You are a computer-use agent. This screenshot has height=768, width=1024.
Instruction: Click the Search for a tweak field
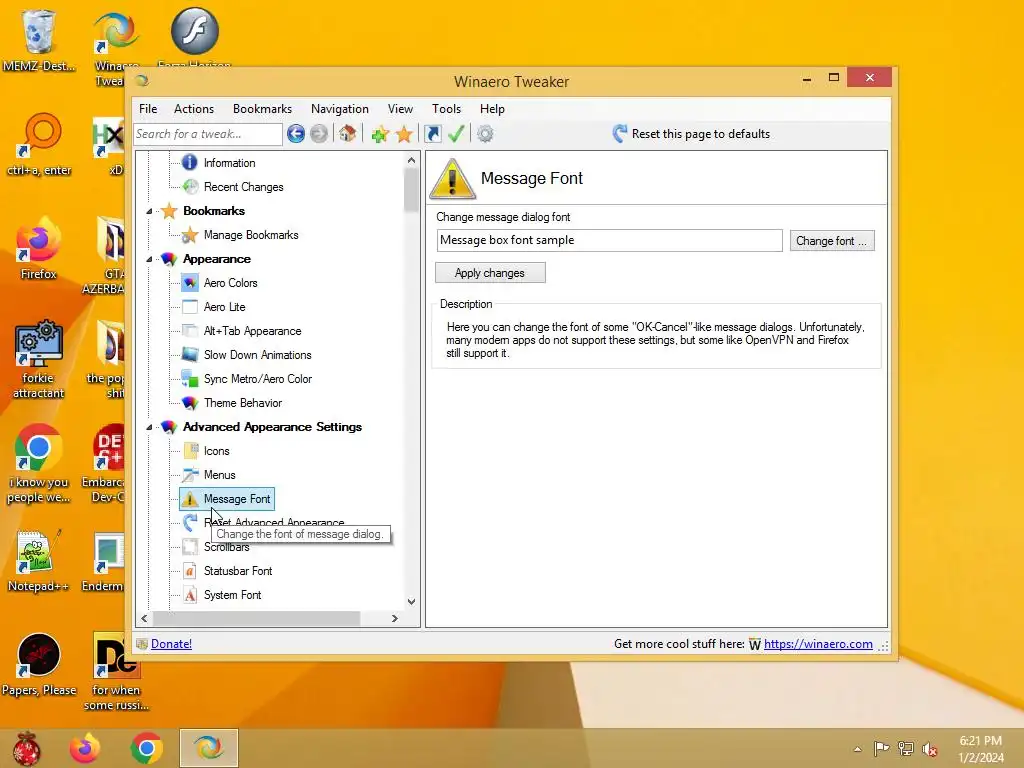(208, 134)
